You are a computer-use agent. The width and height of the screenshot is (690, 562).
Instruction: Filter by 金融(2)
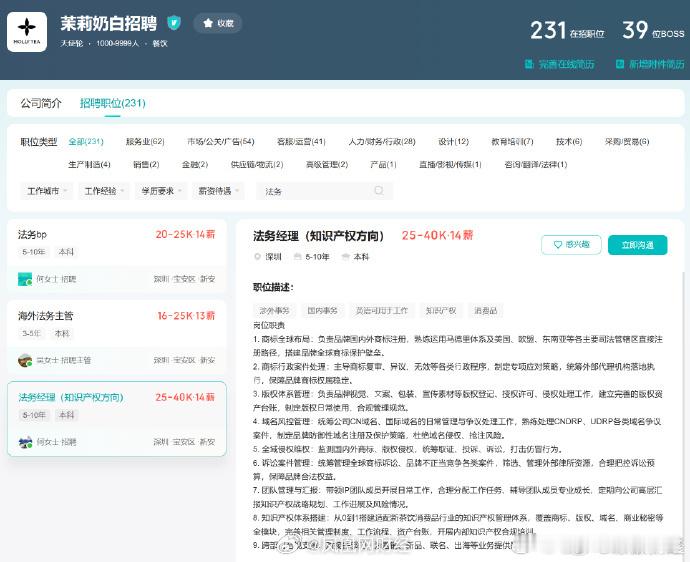coord(195,165)
